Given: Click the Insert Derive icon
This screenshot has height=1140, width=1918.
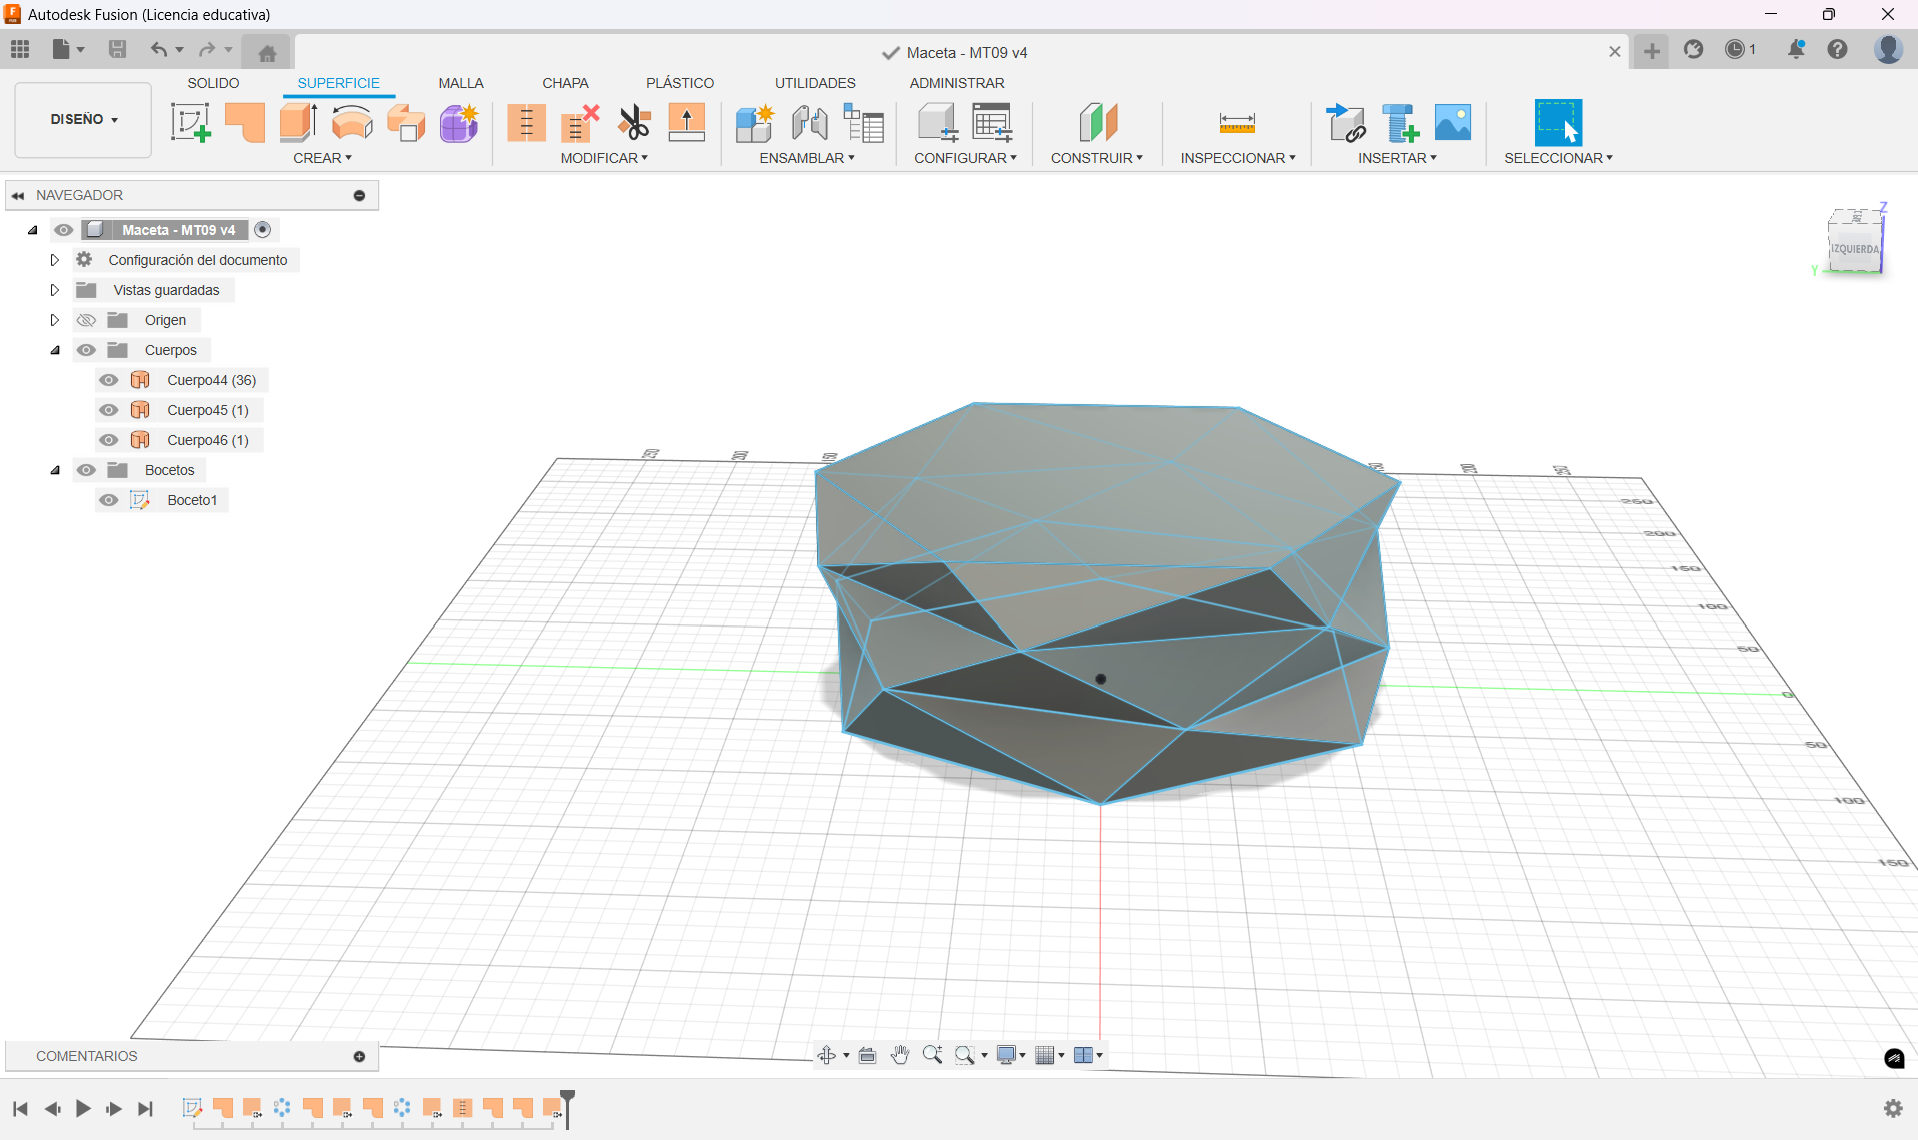Looking at the screenshot, I should 1345,123.
